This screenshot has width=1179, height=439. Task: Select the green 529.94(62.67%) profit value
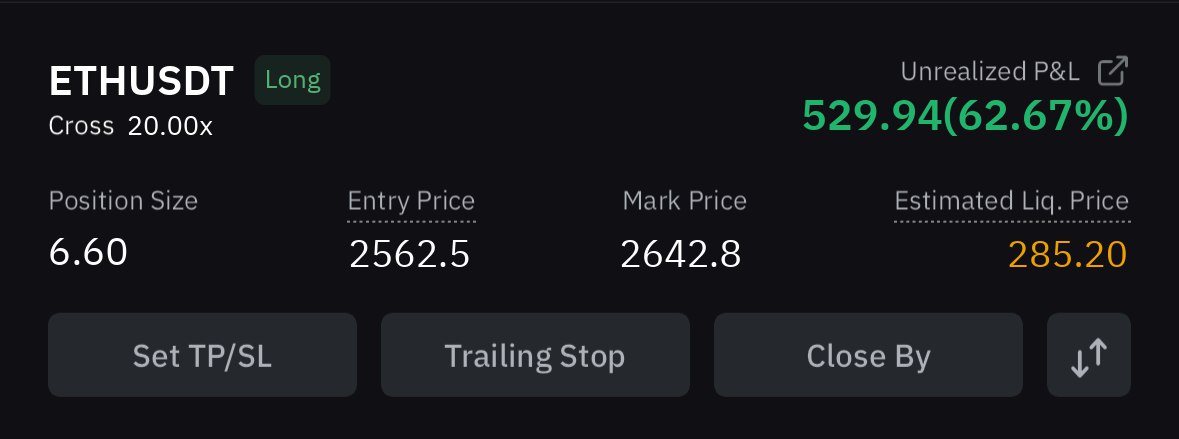[965, 116]
